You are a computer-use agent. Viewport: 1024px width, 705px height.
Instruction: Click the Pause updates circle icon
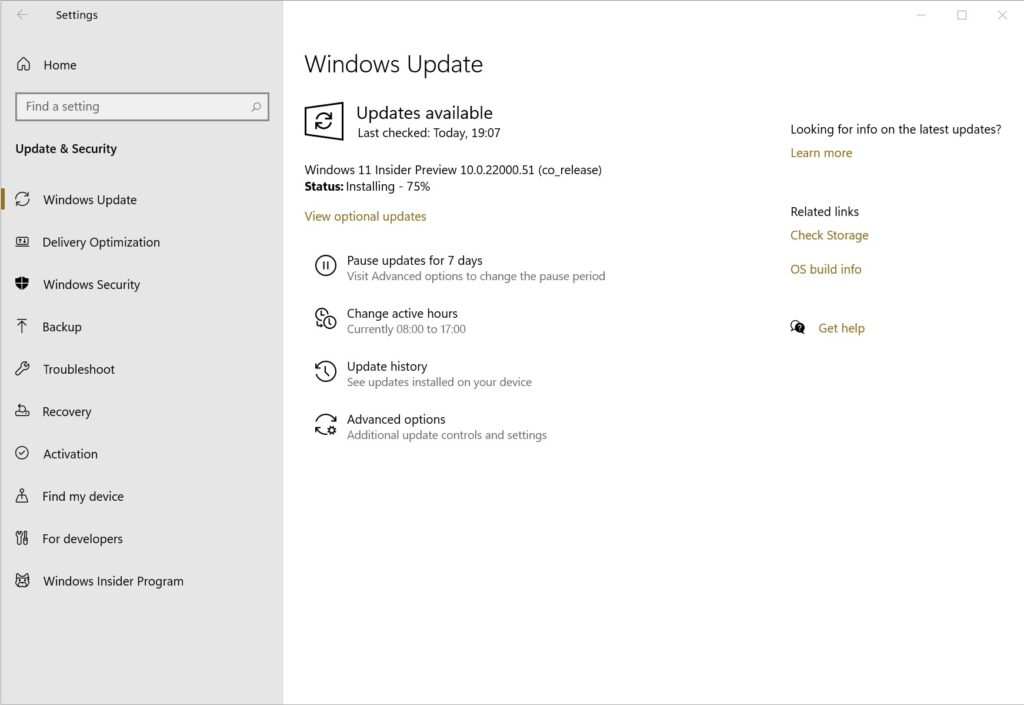[x=325, y=266]
